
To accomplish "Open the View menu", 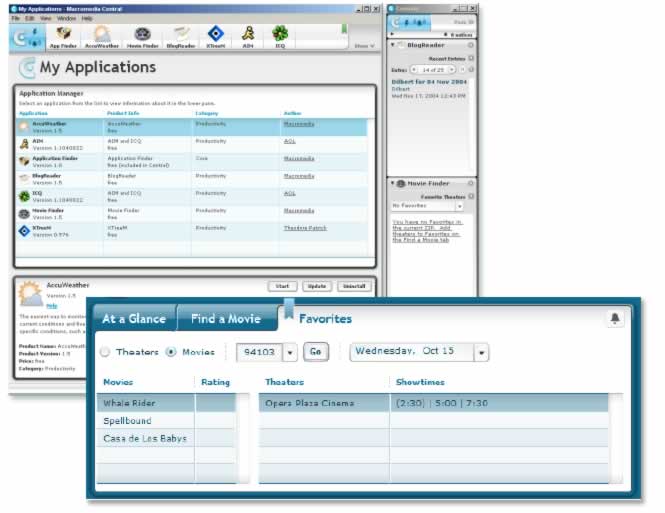I will point(45,19).
